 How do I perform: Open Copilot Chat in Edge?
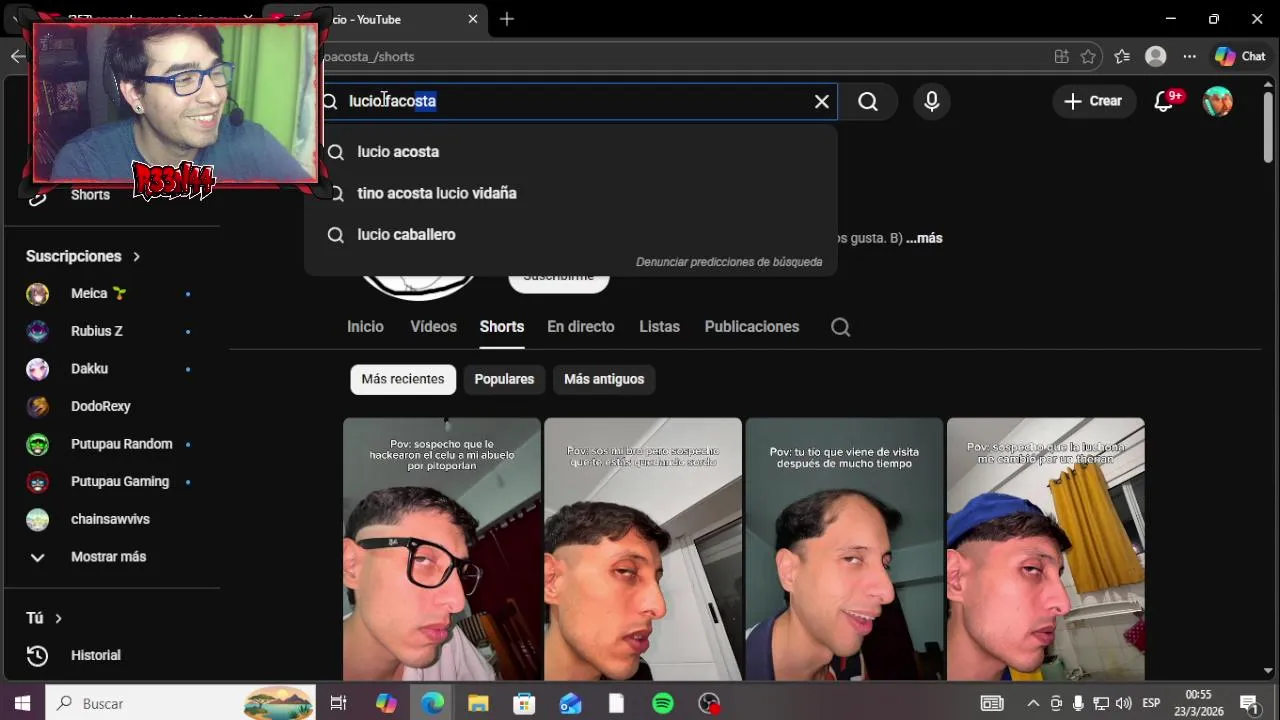click(1241, 57)
